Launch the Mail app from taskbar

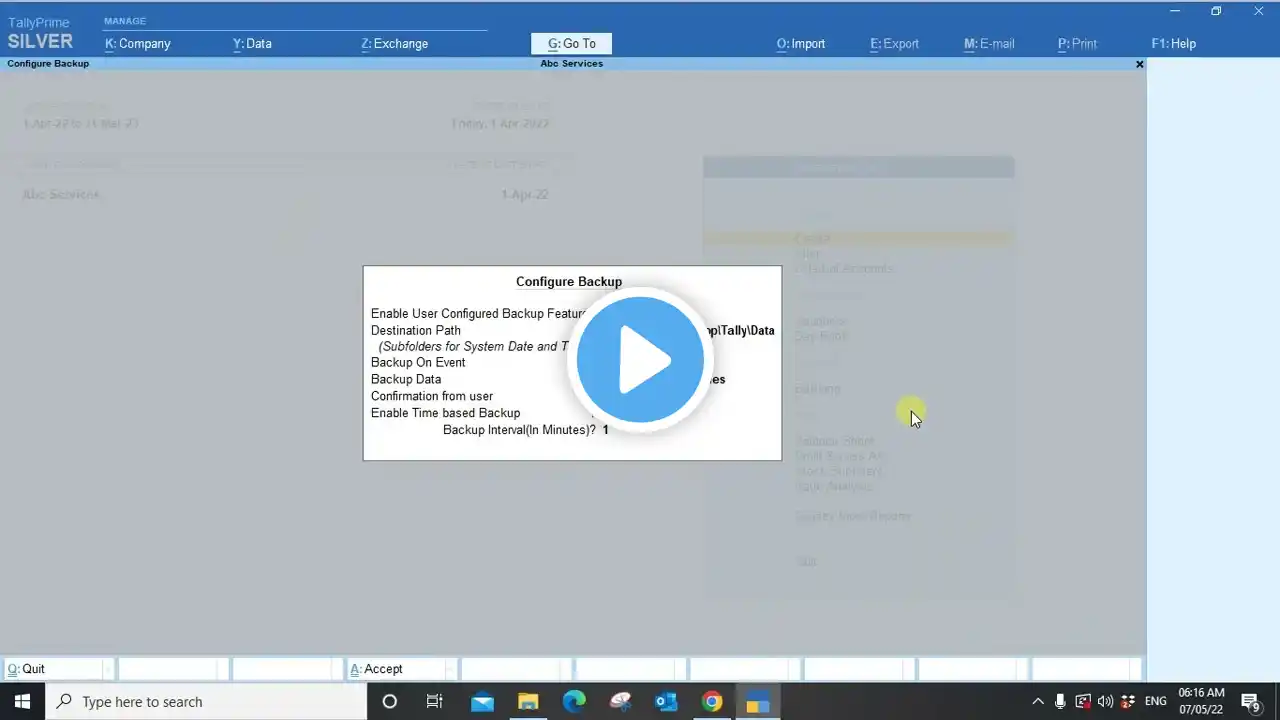(482, 701)
